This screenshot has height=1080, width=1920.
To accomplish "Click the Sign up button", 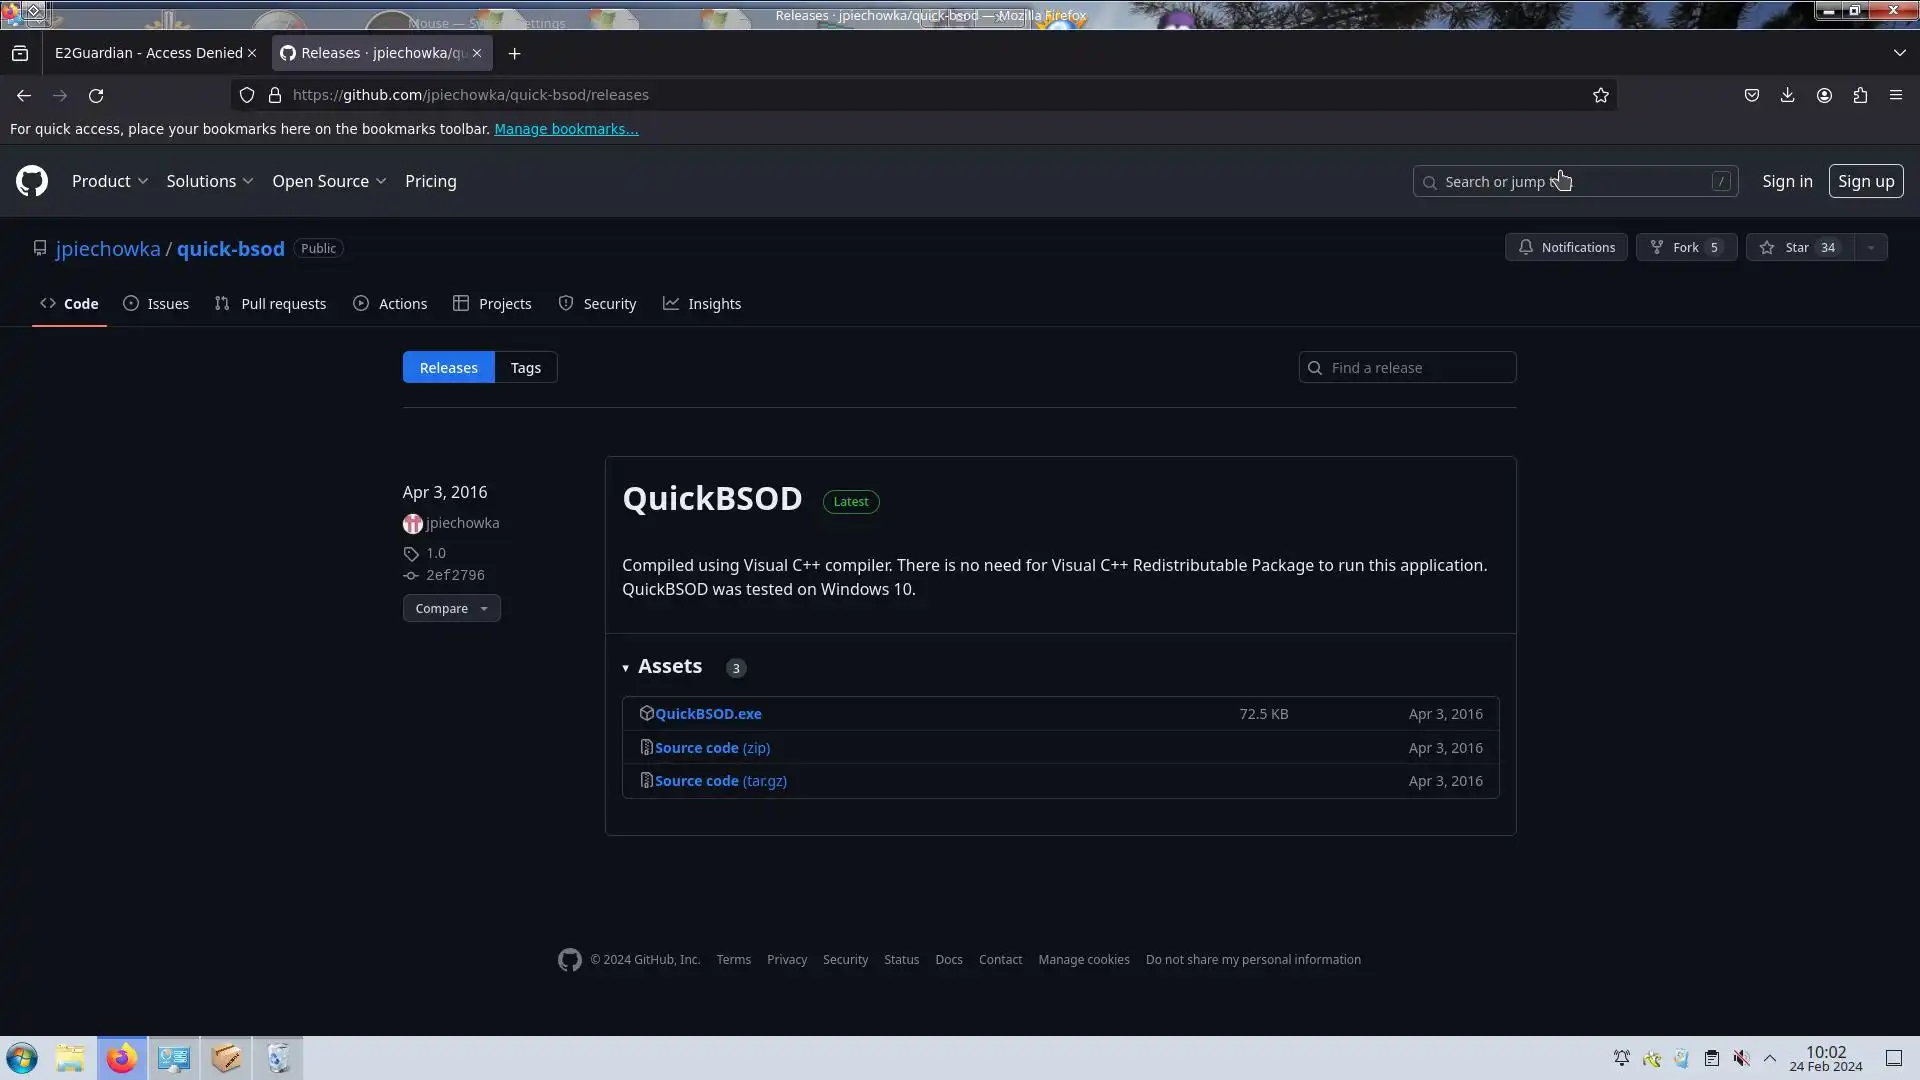I will [1865, 181].
